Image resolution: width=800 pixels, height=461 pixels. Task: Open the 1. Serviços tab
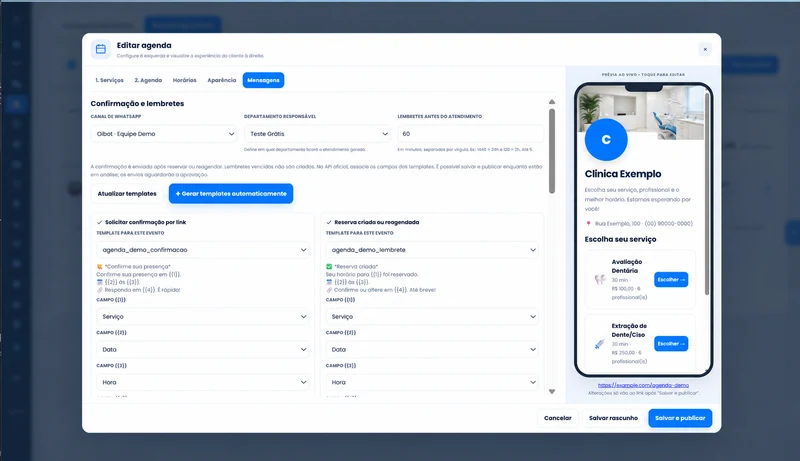(x=109, y=80)
